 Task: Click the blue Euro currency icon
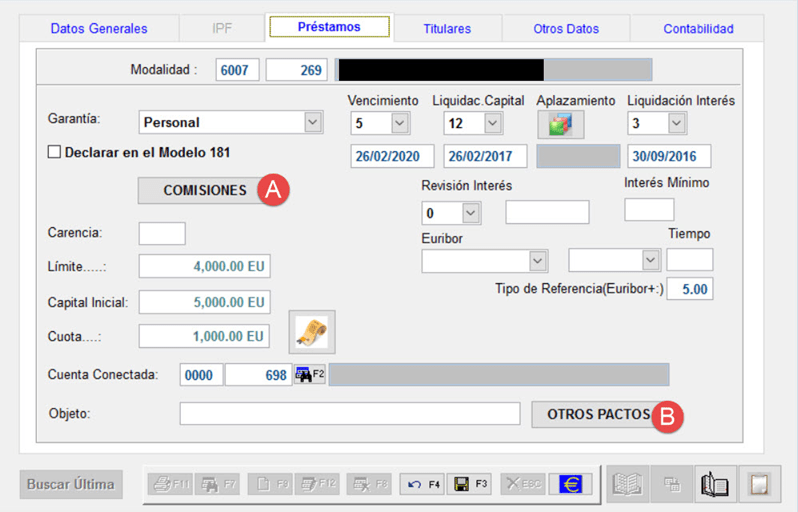tap(570, 484)
